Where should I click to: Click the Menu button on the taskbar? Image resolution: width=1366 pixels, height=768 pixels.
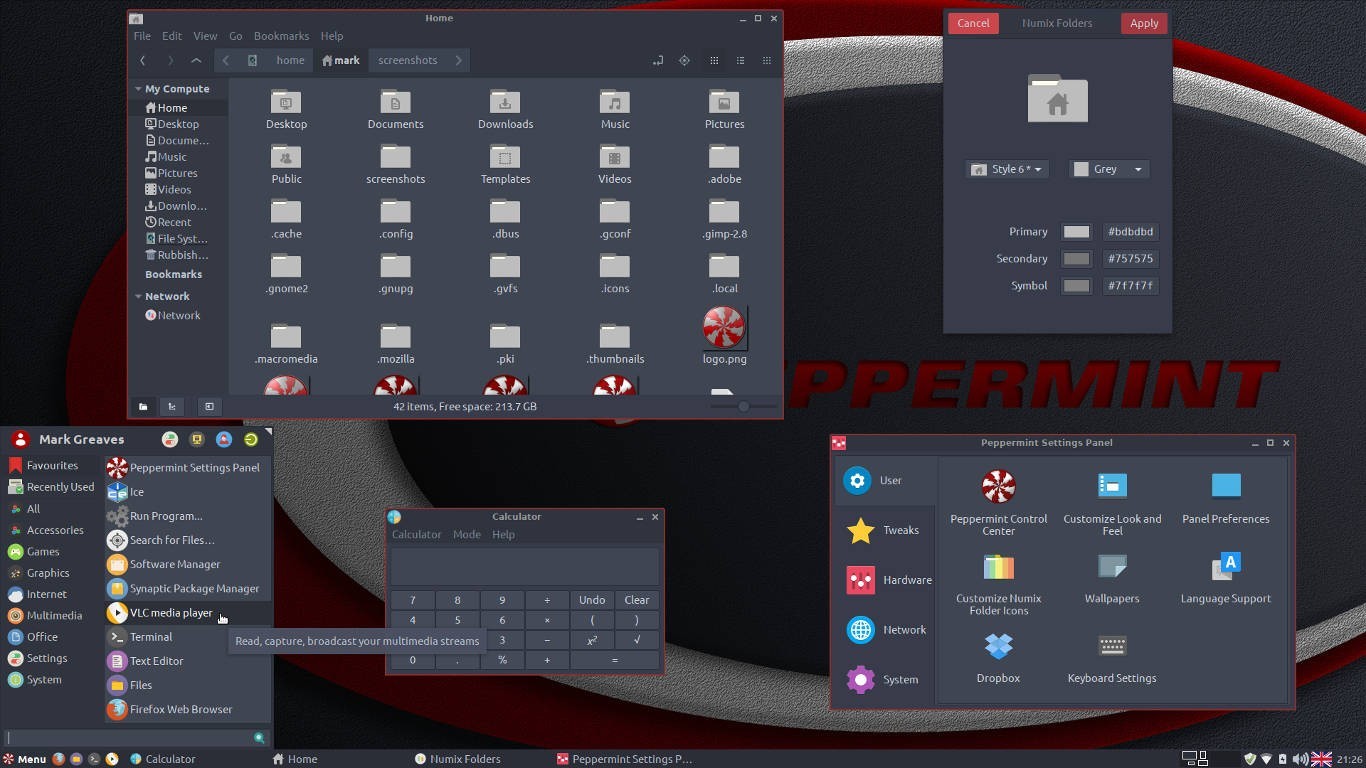click(x=24, y=759)
